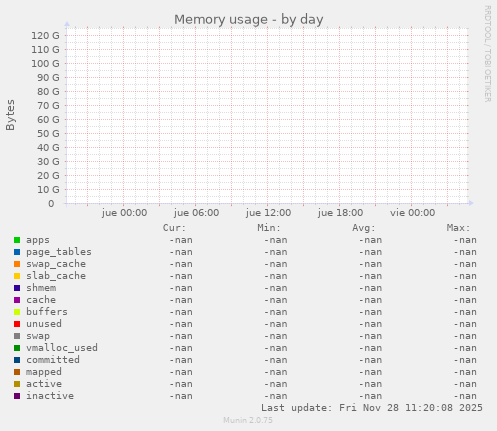Click the apps green color swatch
The image size is (497, 431).
[17, 240]
